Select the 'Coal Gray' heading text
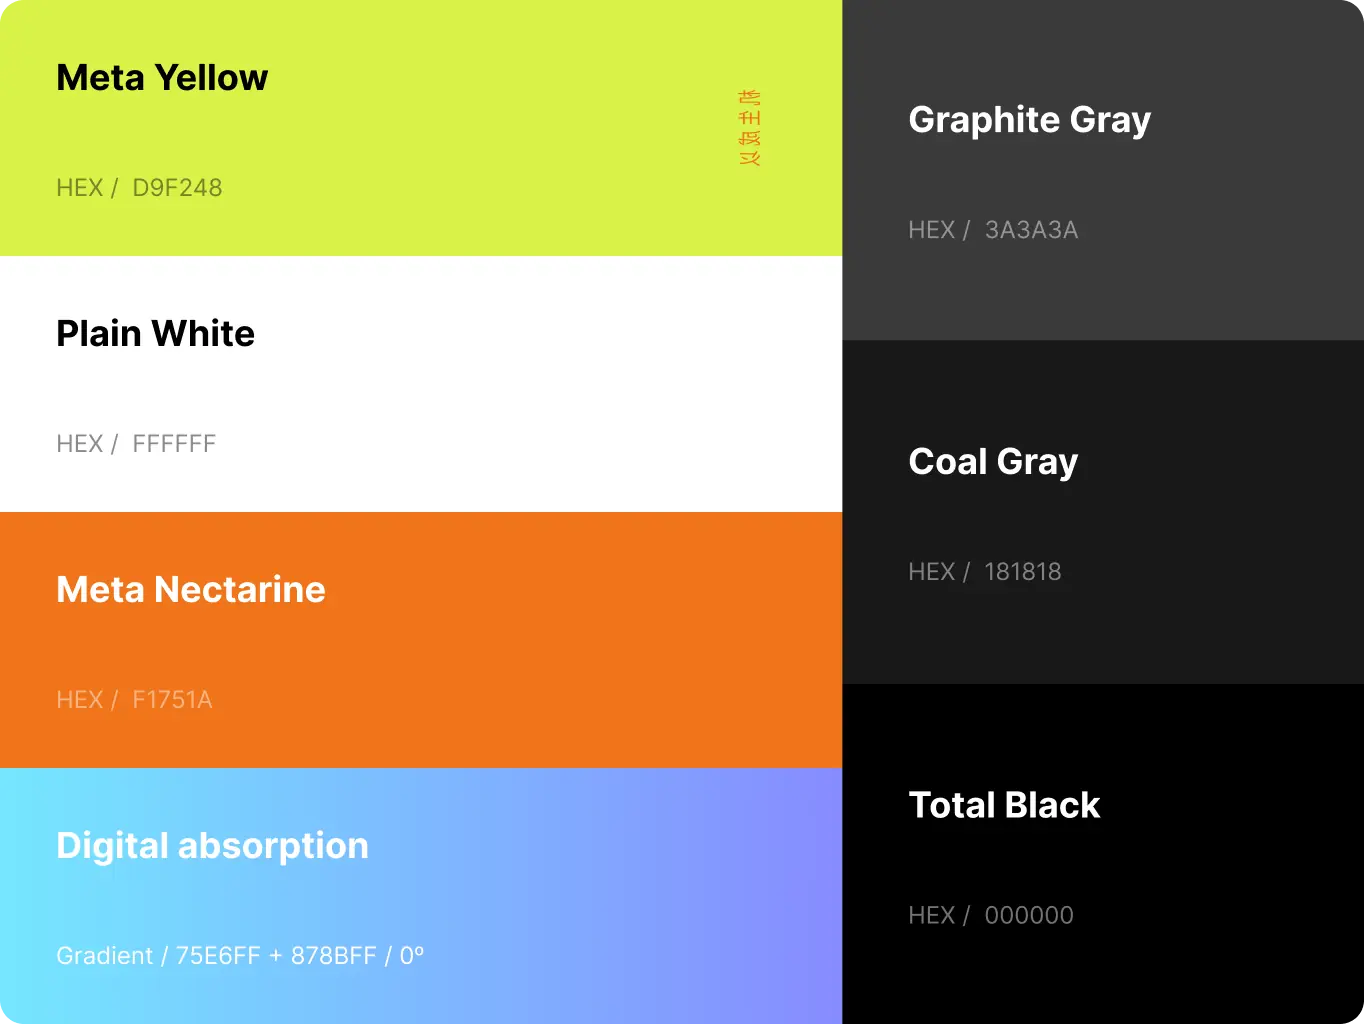The image size is (1364, 1024). 993,463
